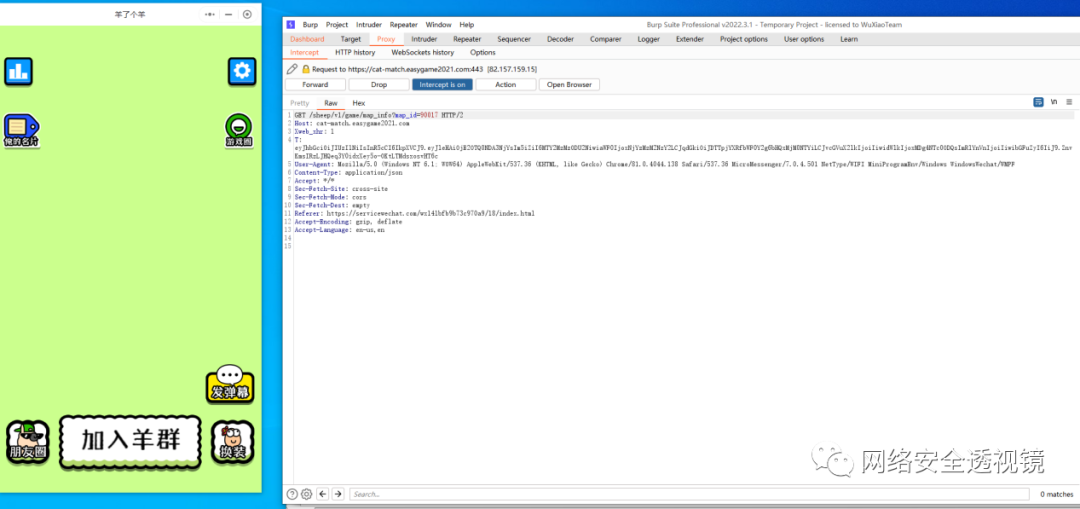Open the Decoder tab
Image resolution: width=1080 pixels, height=509 pixels.
(x=561, y=39)
